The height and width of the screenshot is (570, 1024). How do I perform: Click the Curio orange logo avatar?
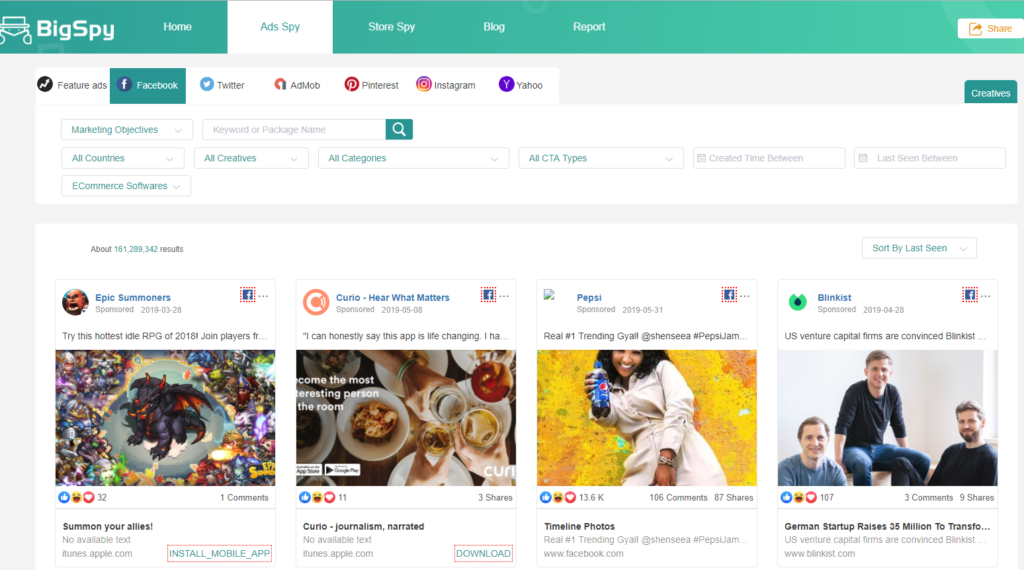click(316, 302)
